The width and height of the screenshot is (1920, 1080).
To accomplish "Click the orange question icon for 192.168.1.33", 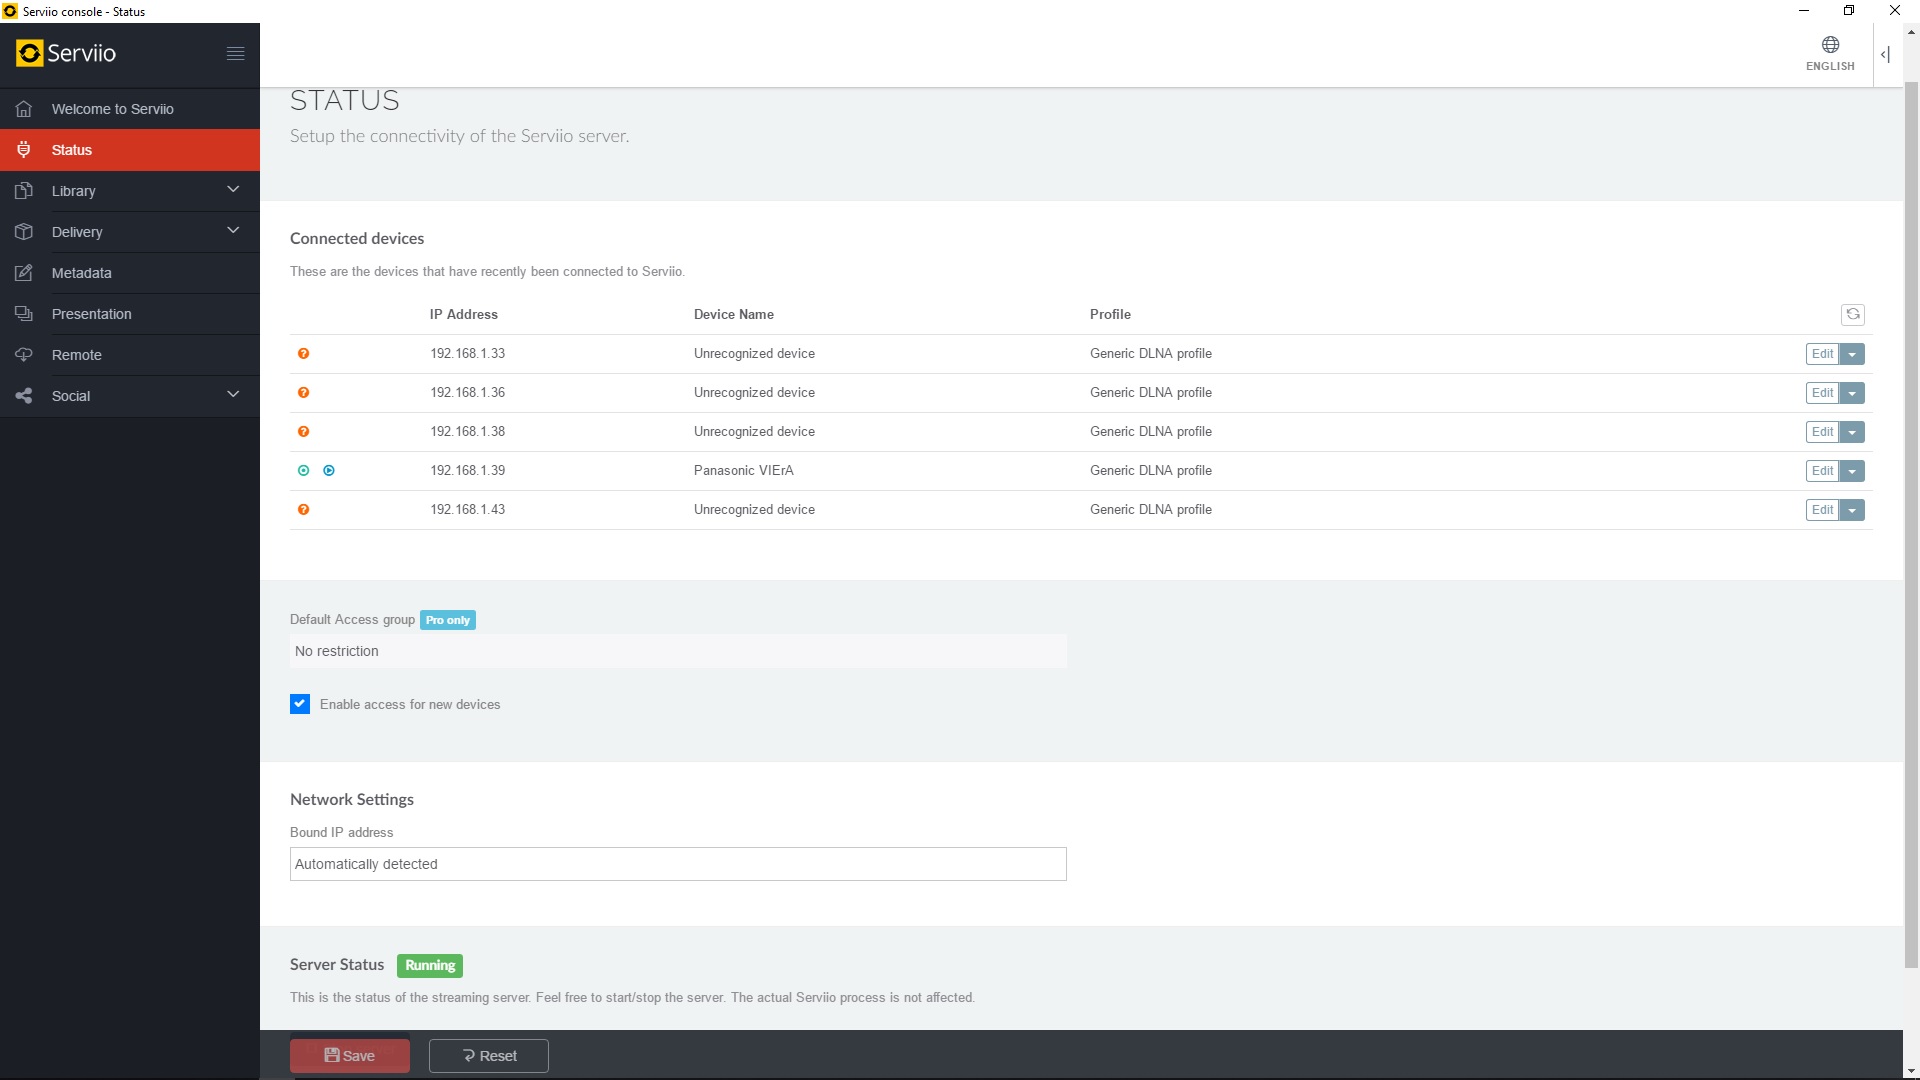I will pyautogui.click(x=303, y=354).
